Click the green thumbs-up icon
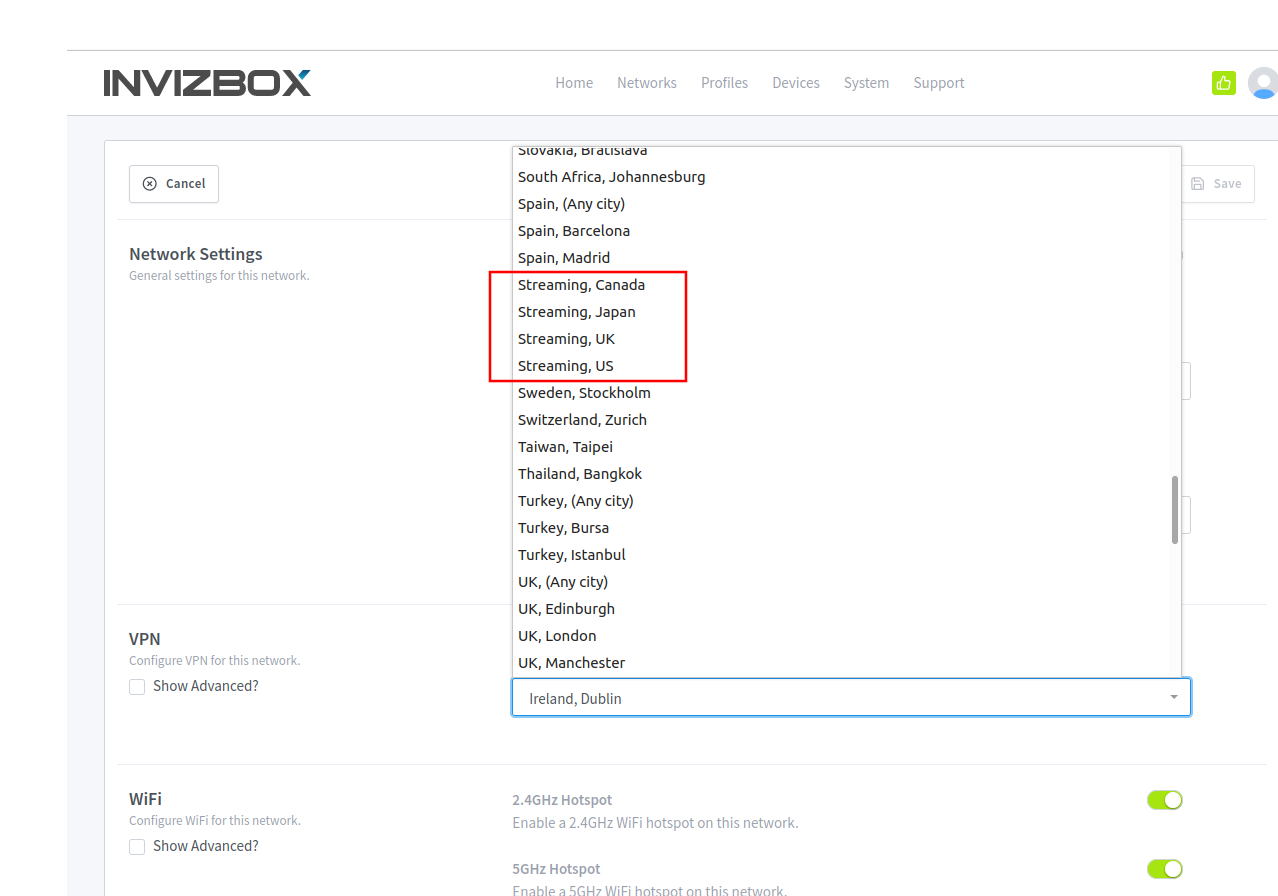 pos(1223,83)
